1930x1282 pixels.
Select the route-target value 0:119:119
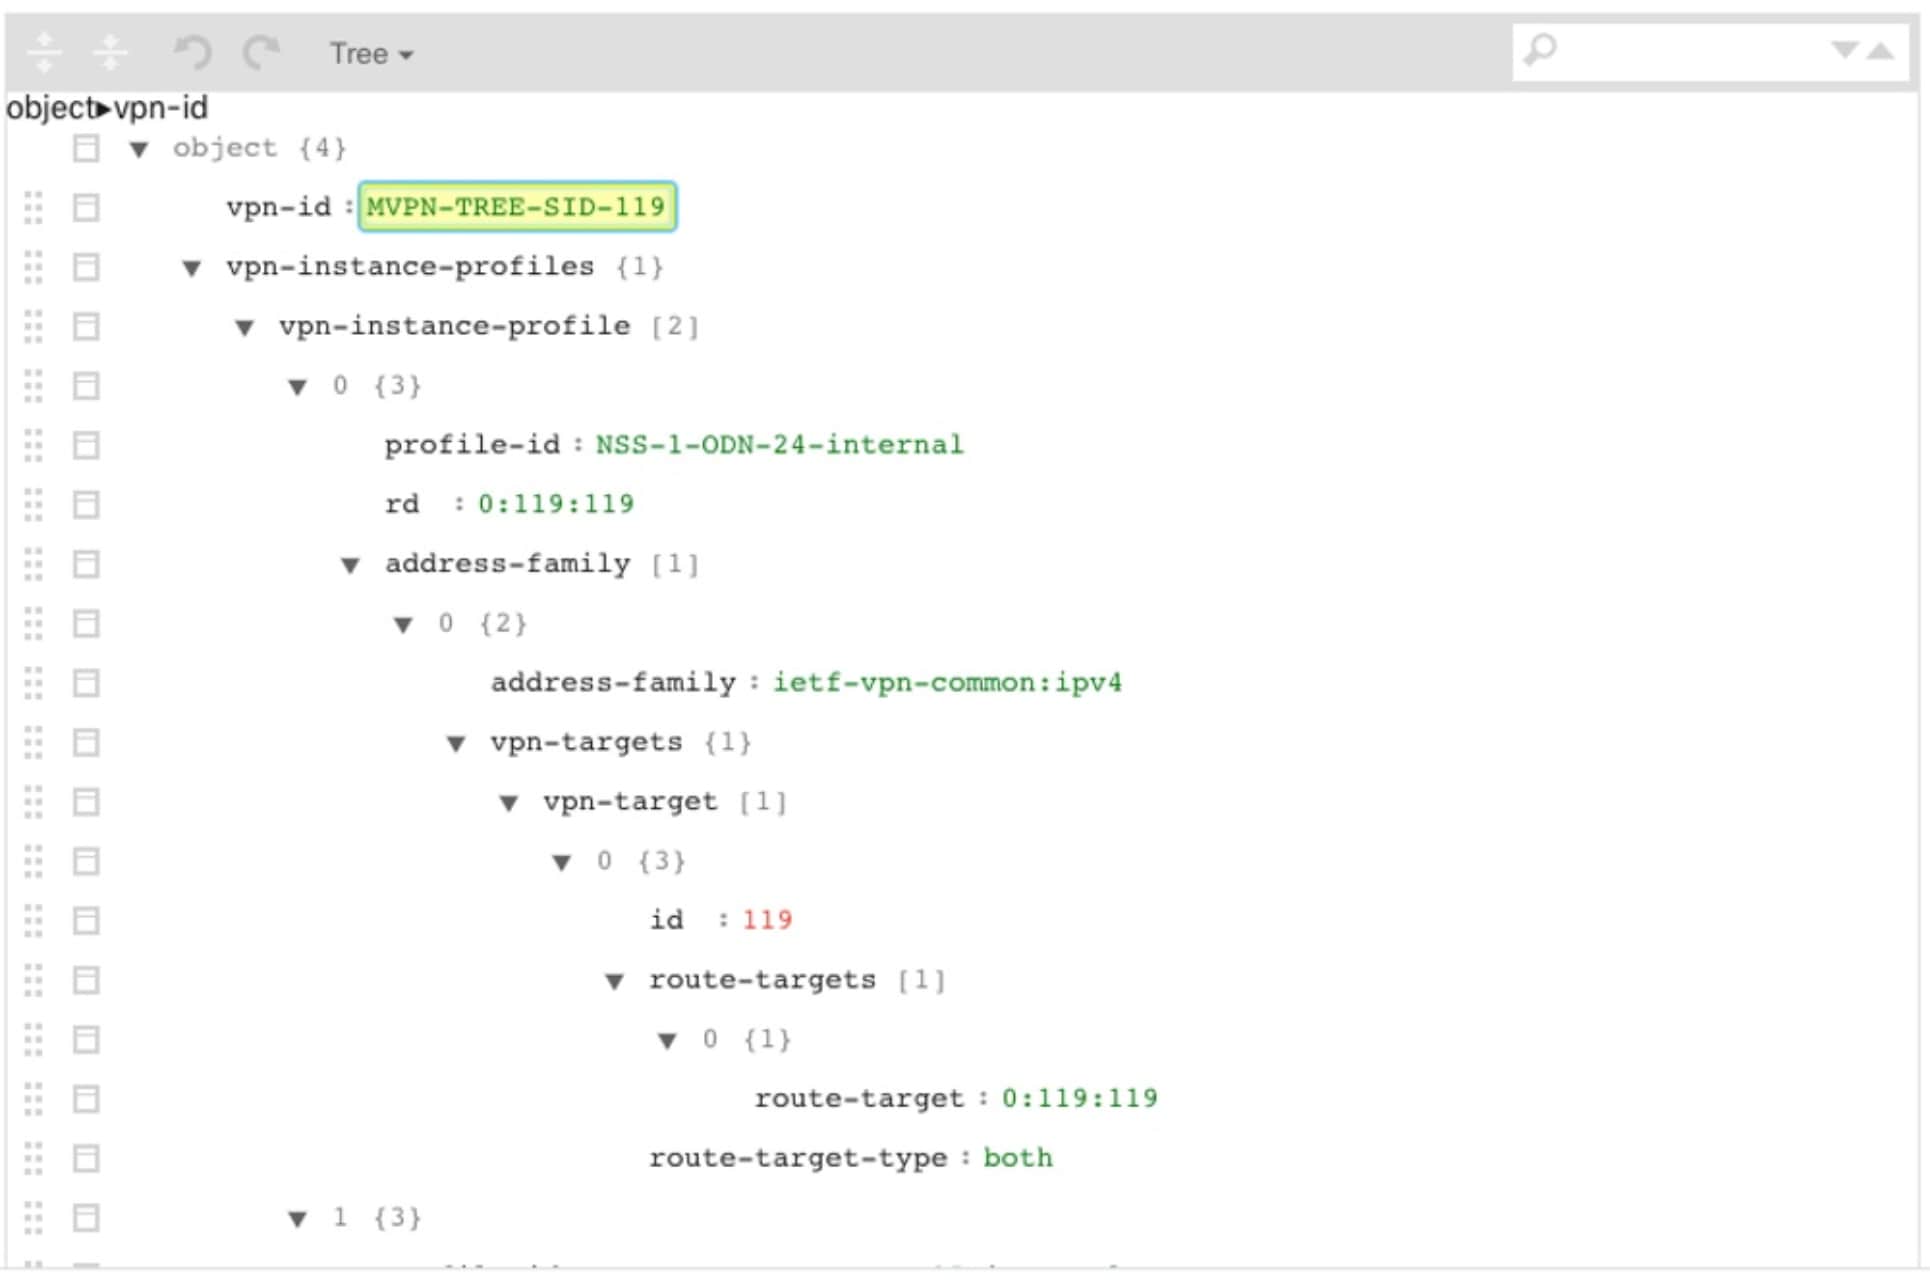coord(1078,1098)
